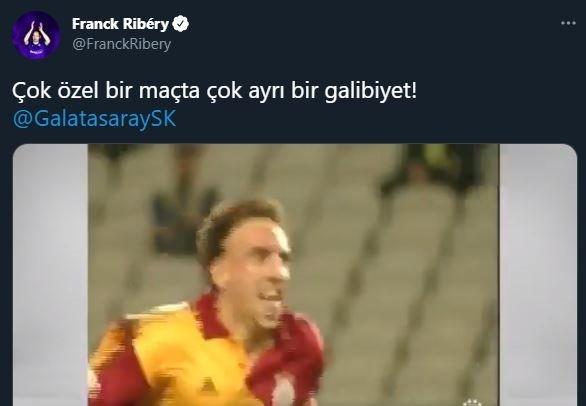
Task: Open the three-dot more options menu
Action: click(568, 23)
